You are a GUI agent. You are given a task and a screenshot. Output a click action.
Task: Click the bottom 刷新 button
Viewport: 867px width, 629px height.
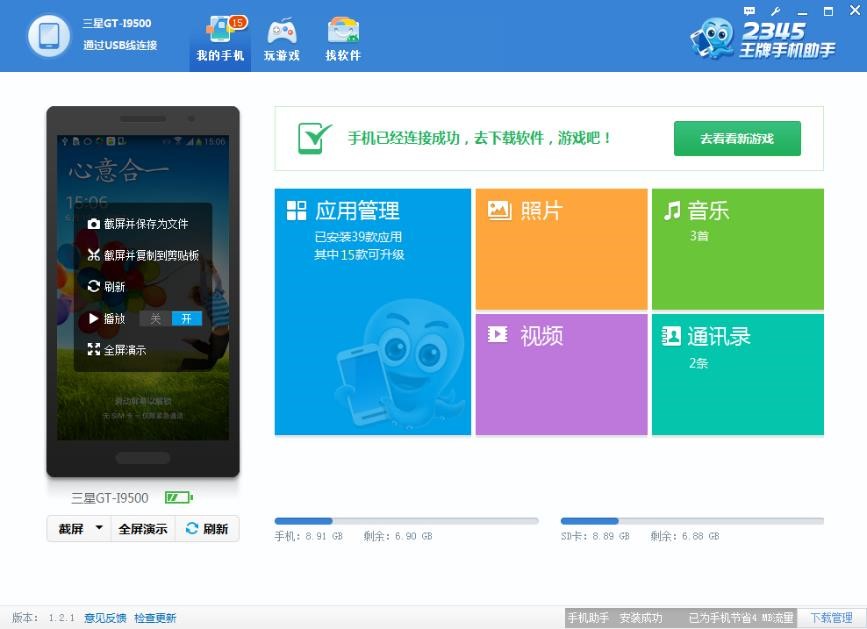tap(207, 529)
